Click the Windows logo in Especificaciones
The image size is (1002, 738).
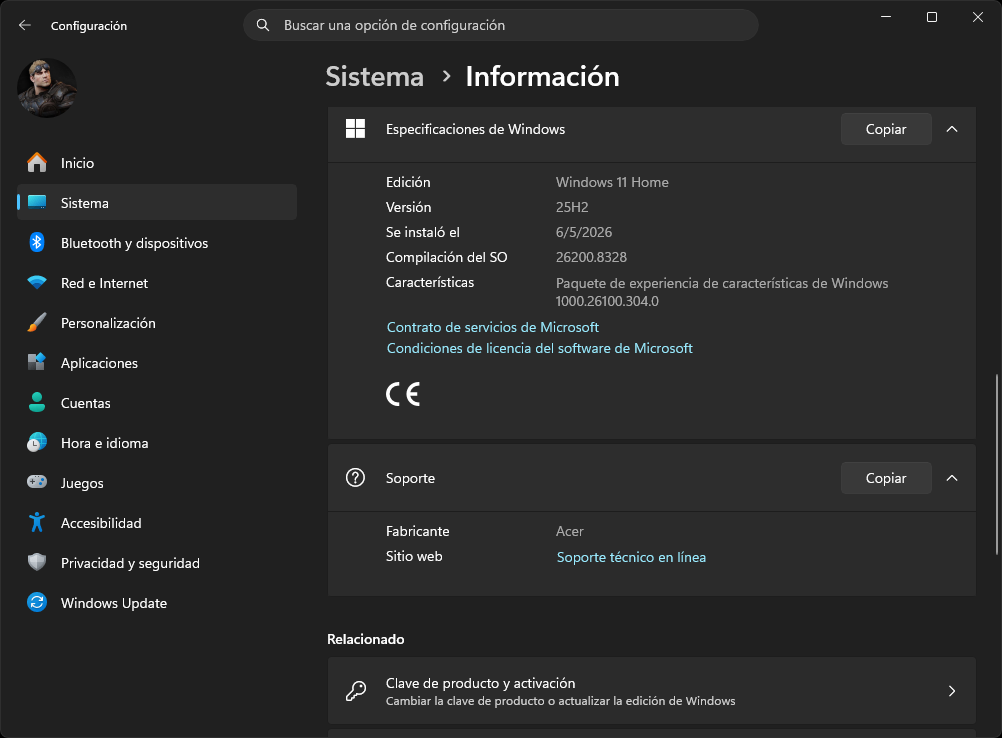pos(355,129)
